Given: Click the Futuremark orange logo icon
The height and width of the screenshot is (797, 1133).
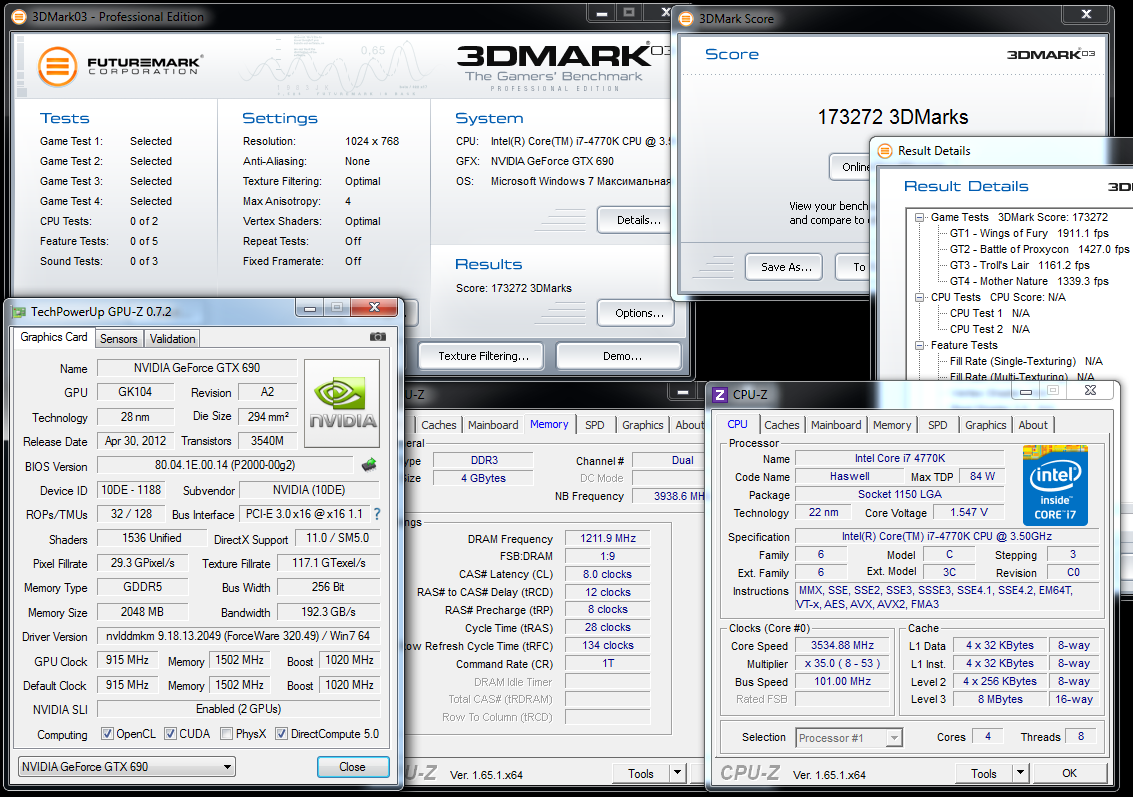Looking at the screenshot, I should point(58,66).
